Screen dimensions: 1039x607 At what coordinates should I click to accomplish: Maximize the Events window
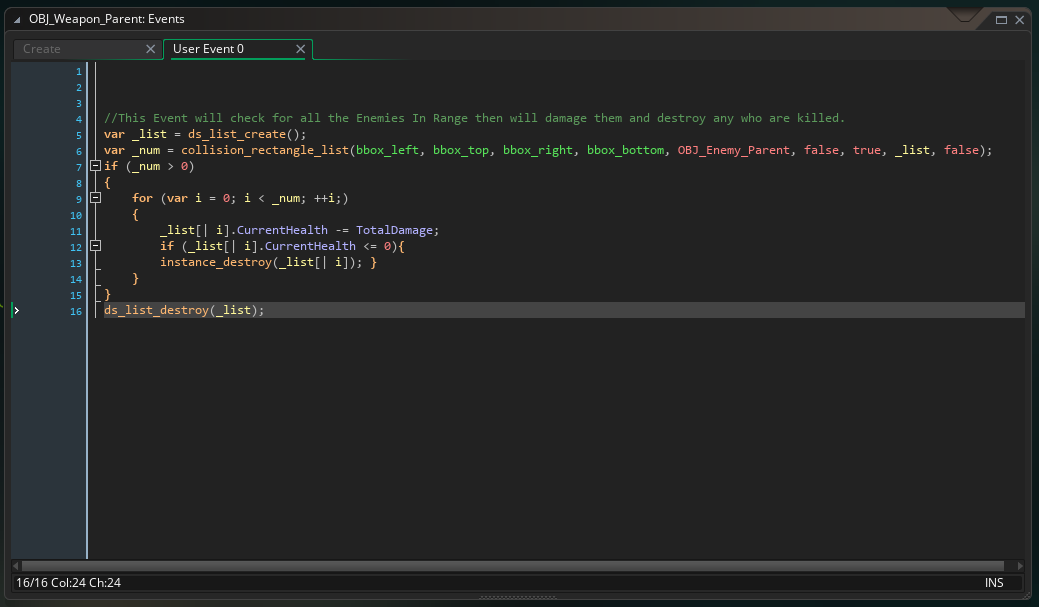[1001, 19]
